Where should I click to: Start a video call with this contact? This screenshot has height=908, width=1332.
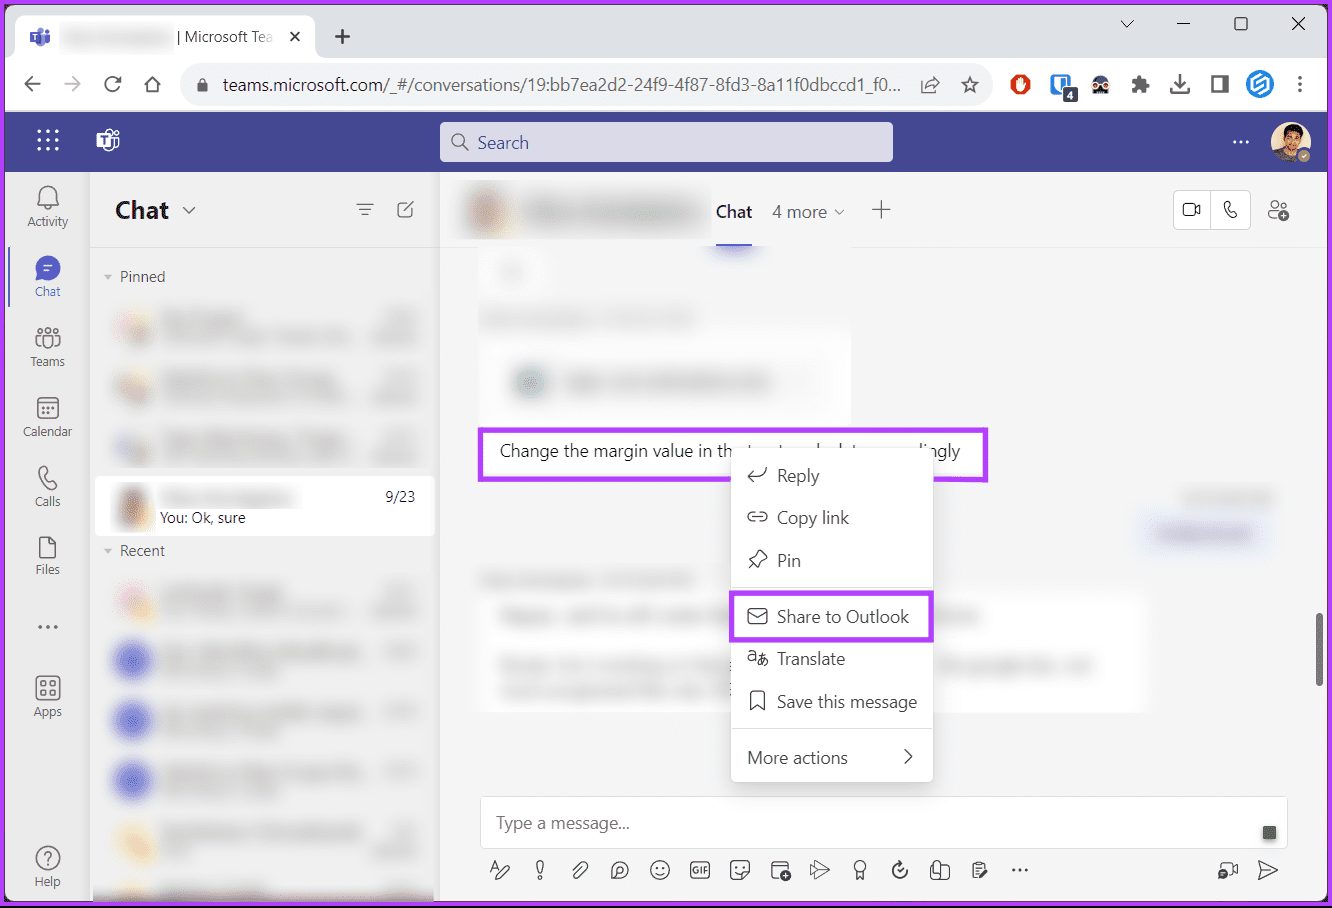[x=1191, y=210]
